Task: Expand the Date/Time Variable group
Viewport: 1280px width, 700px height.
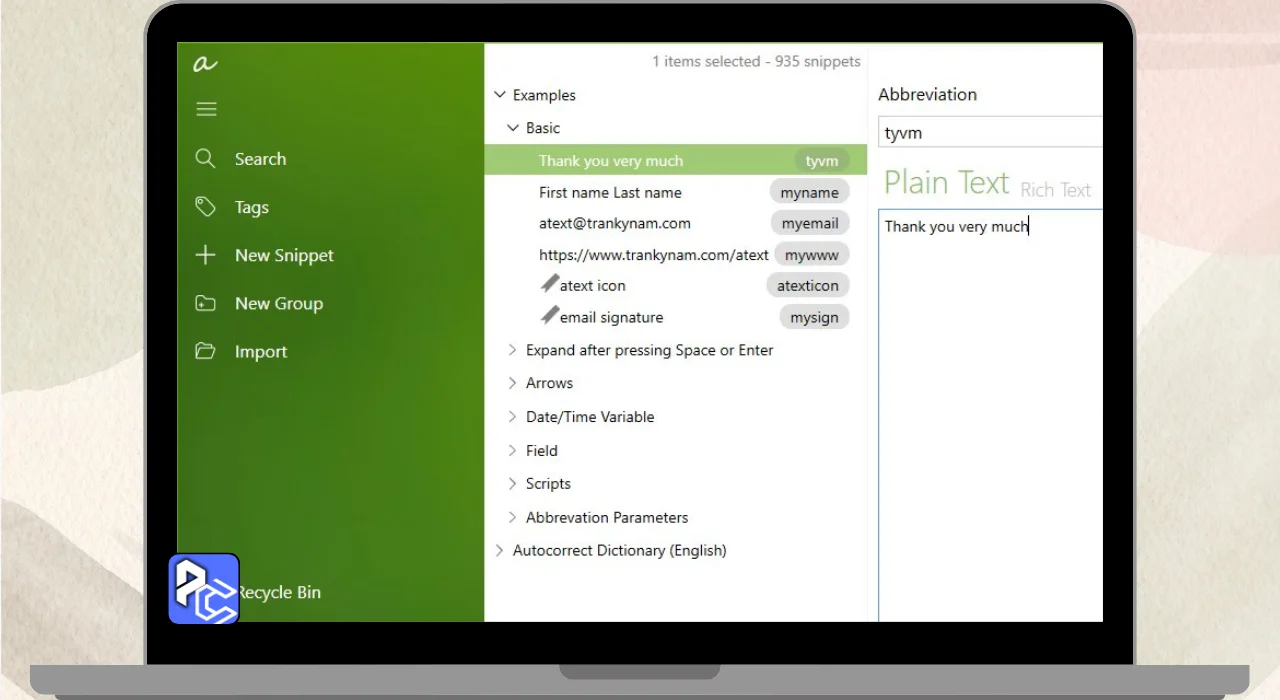Action: click(513, 417)
